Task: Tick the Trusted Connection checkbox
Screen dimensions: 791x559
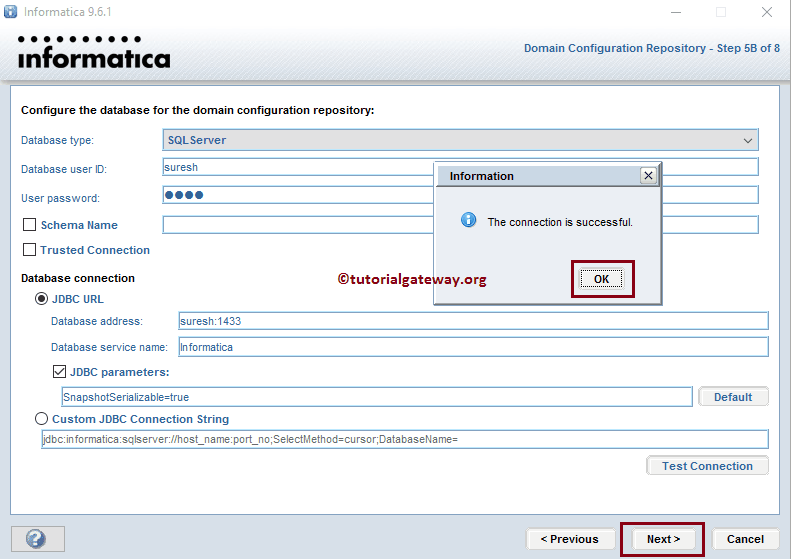Action: pyautogui.click(x=30, y=249)
